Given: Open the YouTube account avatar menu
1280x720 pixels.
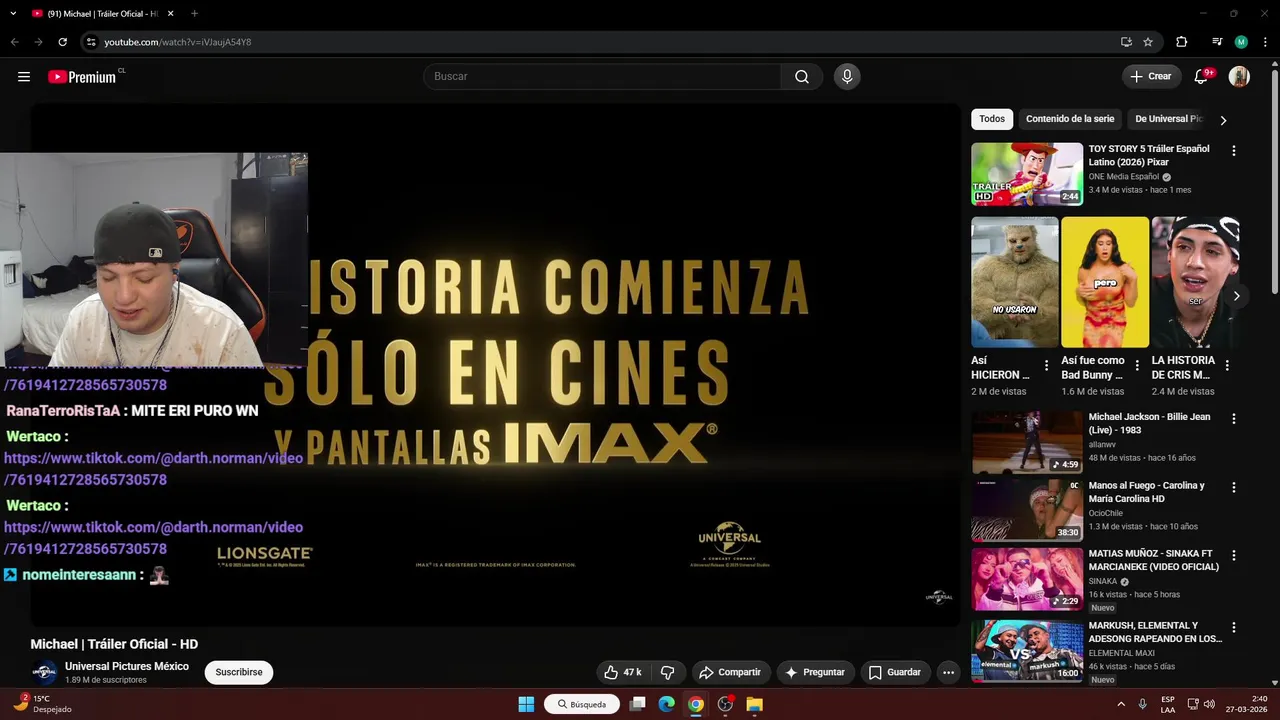Looking at the screenshot, I should click(1239, 77).
